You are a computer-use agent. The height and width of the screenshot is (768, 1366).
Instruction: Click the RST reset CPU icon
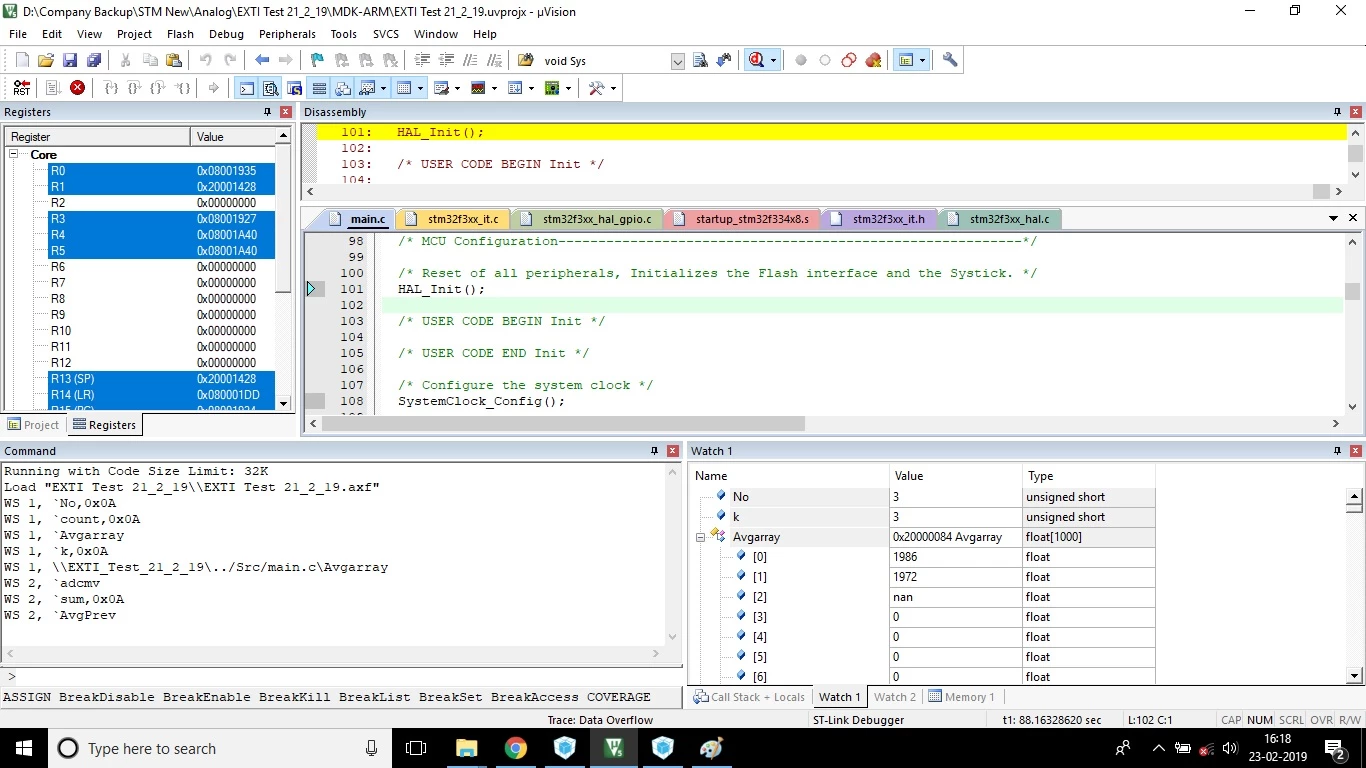(21, 88)
